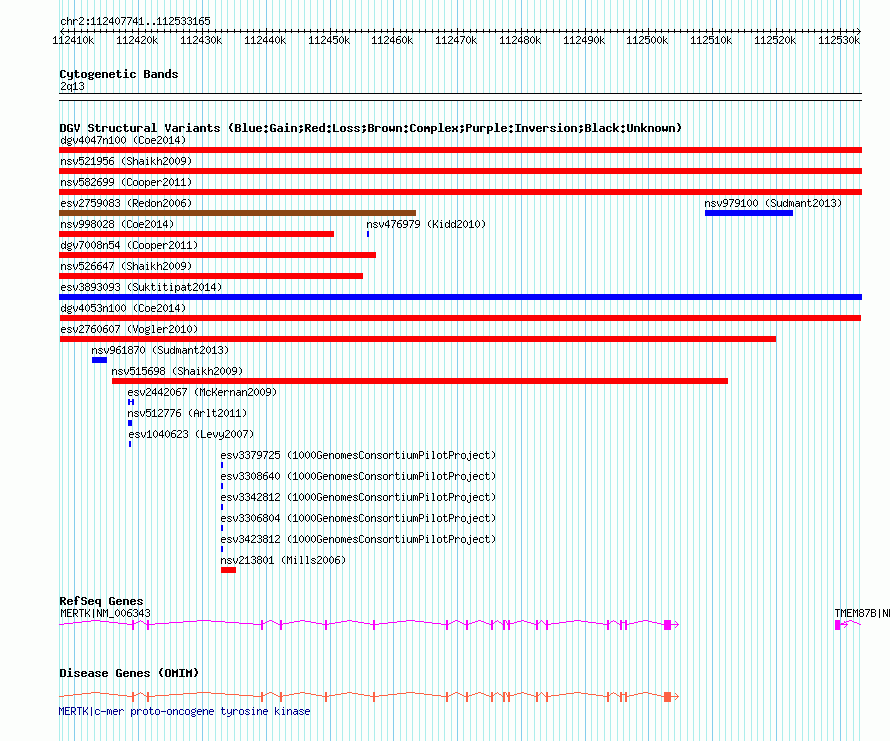Click the dgv7008n54 red loss bar
890x741 pixels.
(x=217, y=255)
